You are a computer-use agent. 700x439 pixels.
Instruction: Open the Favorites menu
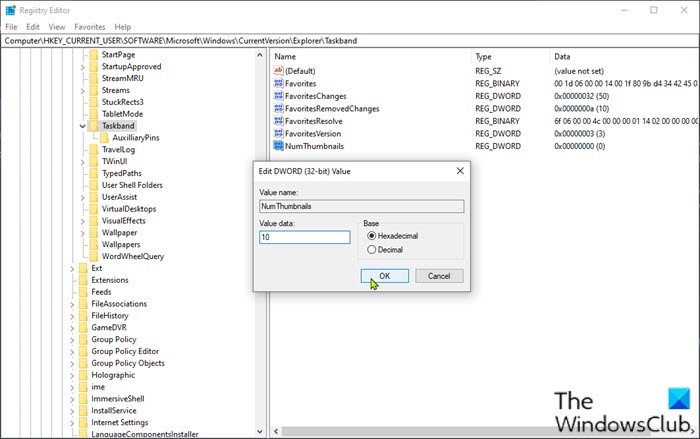pyautogui.click(x=88, y=26)
